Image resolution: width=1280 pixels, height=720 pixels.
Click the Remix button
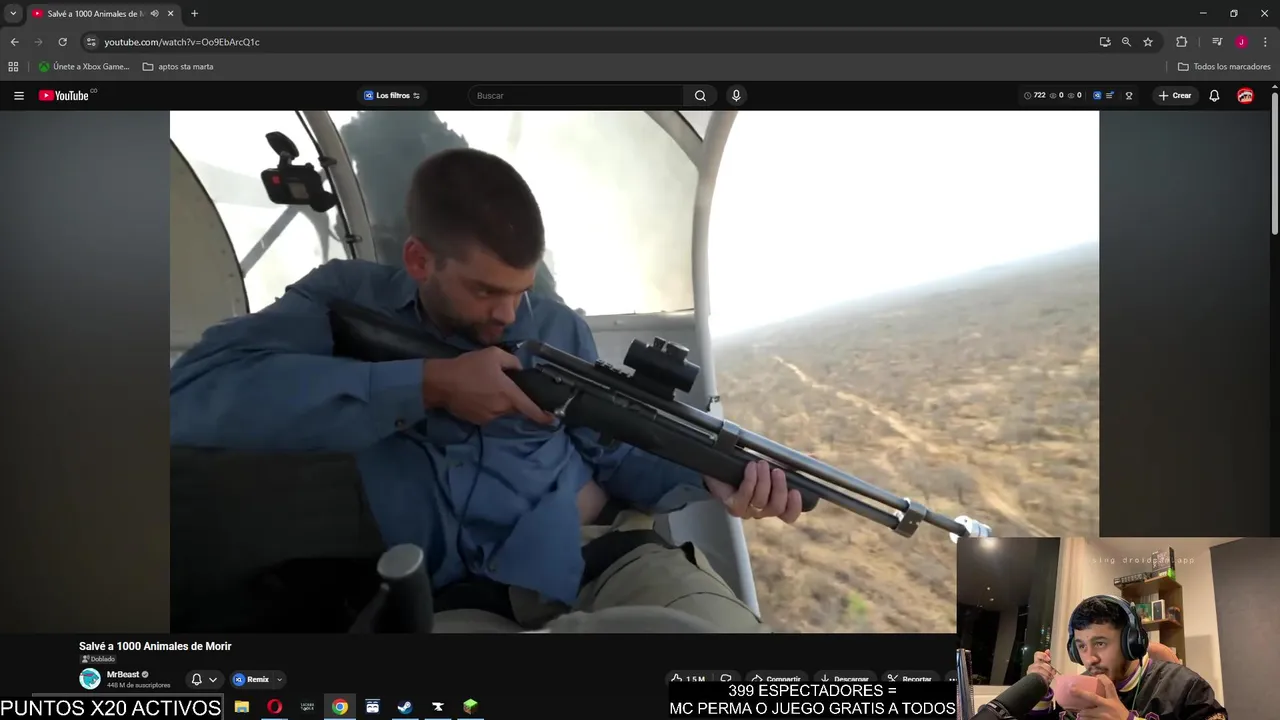click(252, 680)
